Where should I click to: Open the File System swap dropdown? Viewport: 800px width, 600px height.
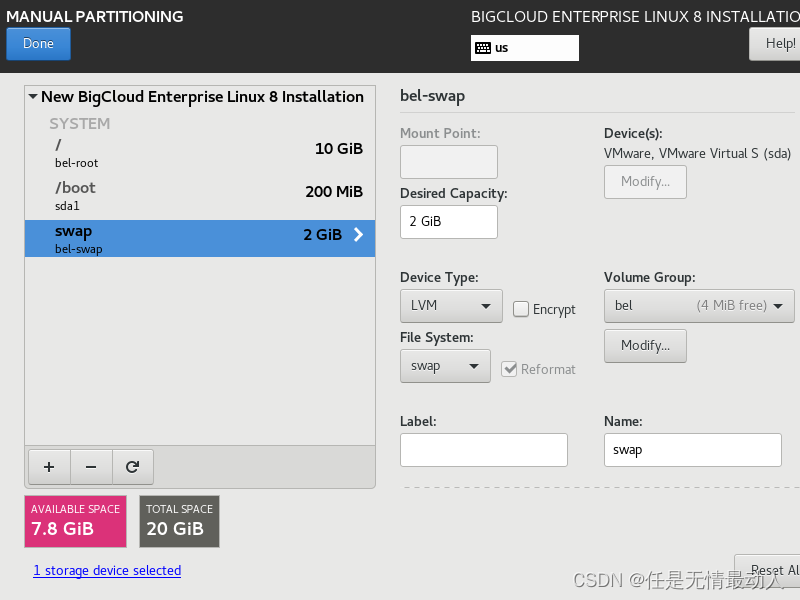(445, 366)
